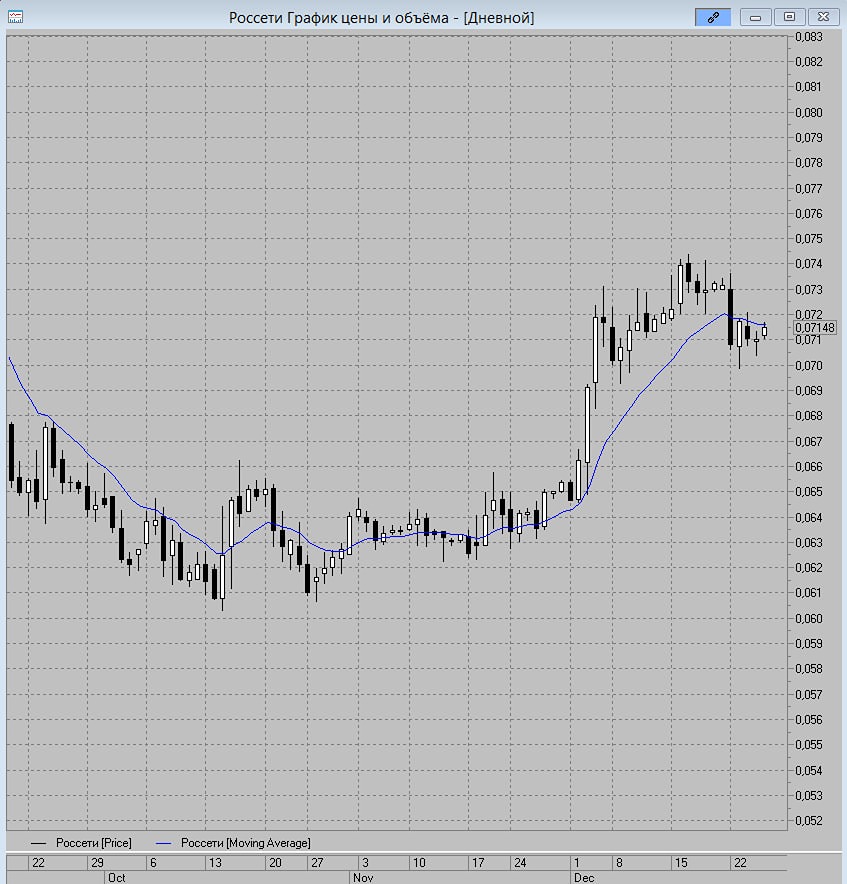
Task: Click the 0,063 price axis label
Action: [809, 543]
